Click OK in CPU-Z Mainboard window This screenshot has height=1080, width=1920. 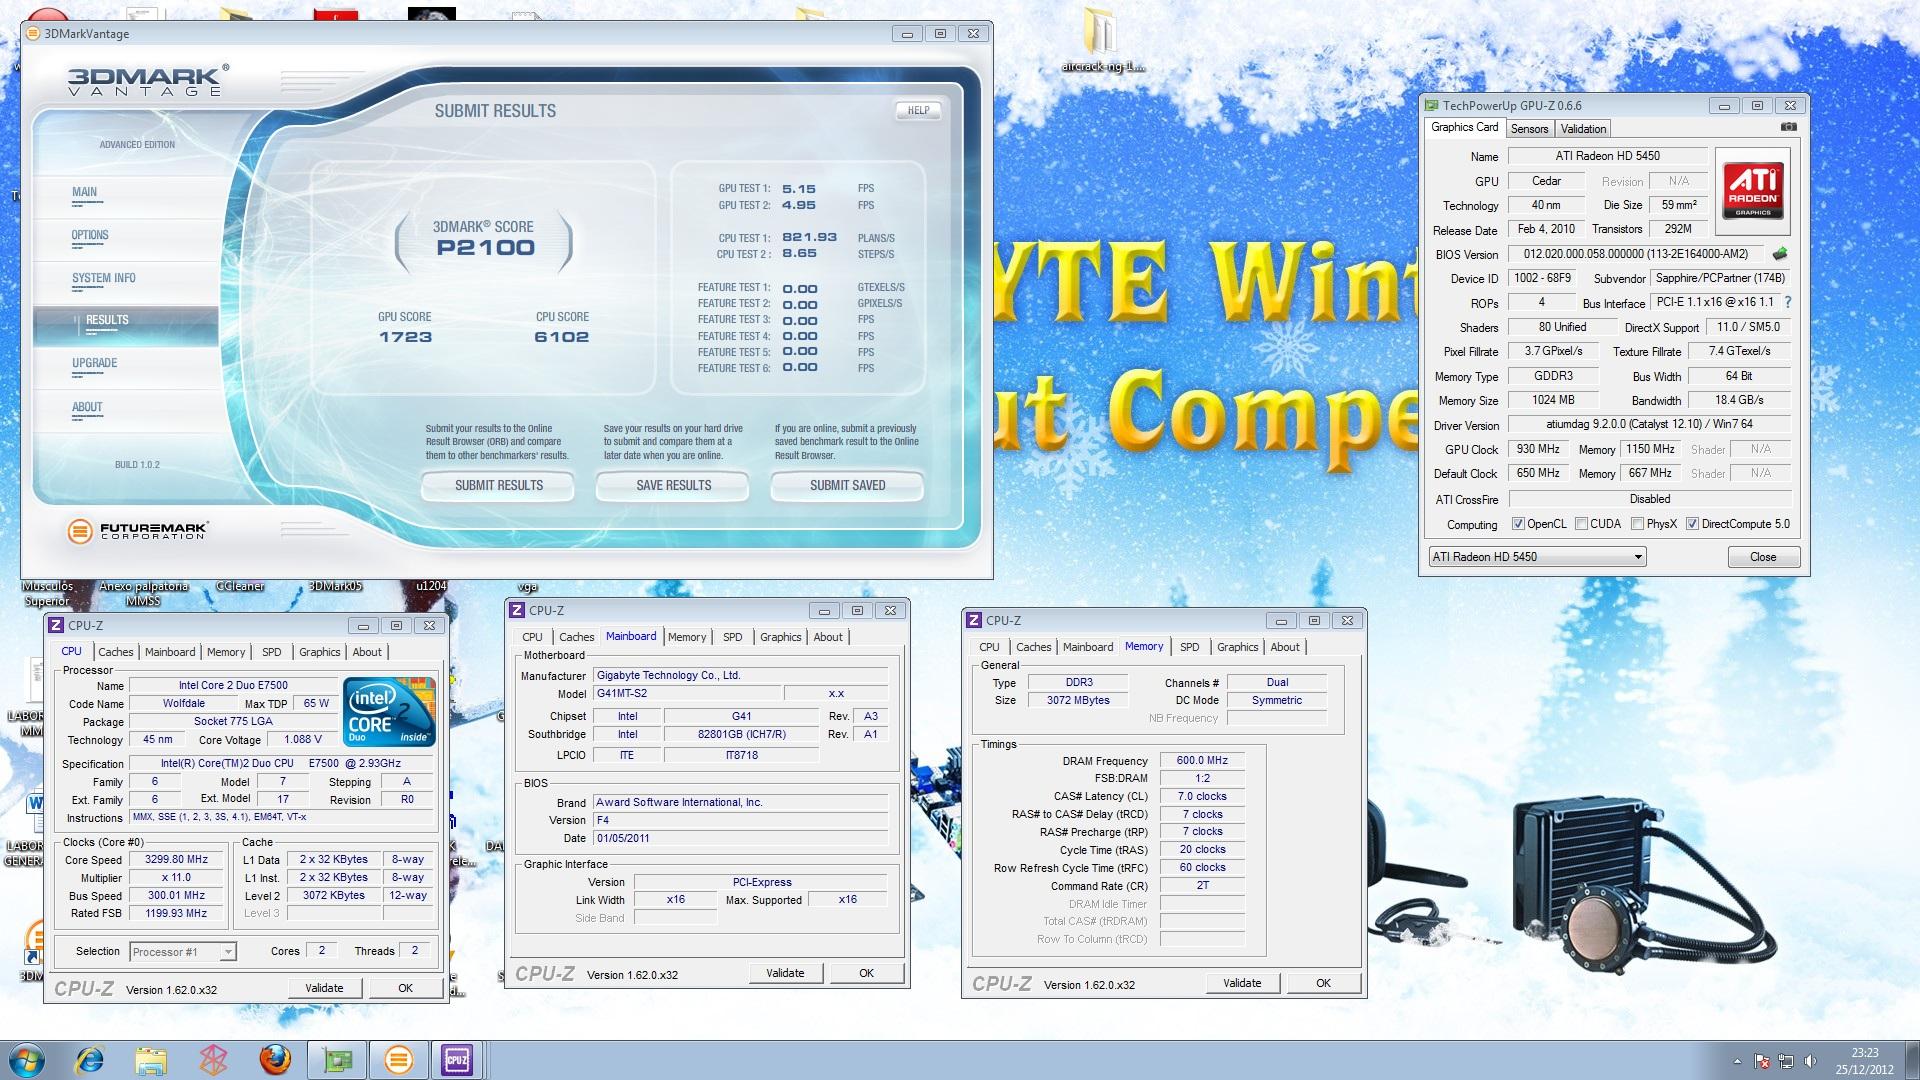[866, 973]
